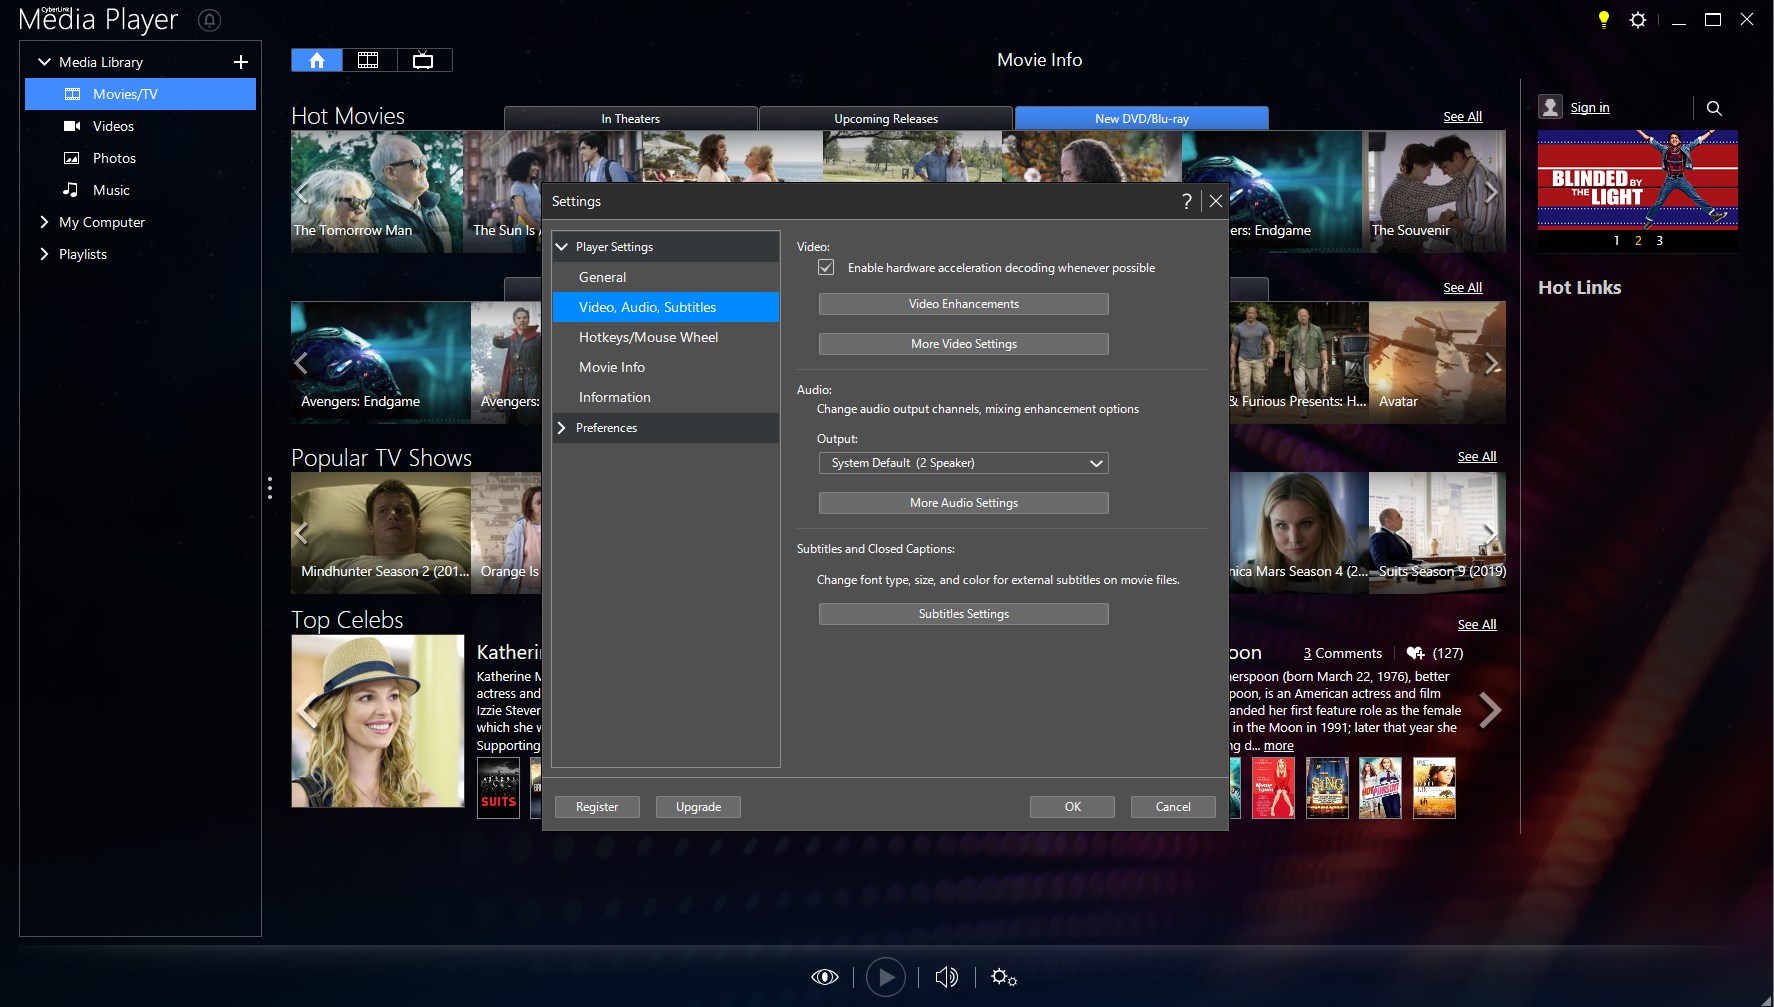Image resolution: width=1774 pixels, height=1007 pixels.
Task: Select Movies/TV in Media Library
Action: click(x=140, y=94)
